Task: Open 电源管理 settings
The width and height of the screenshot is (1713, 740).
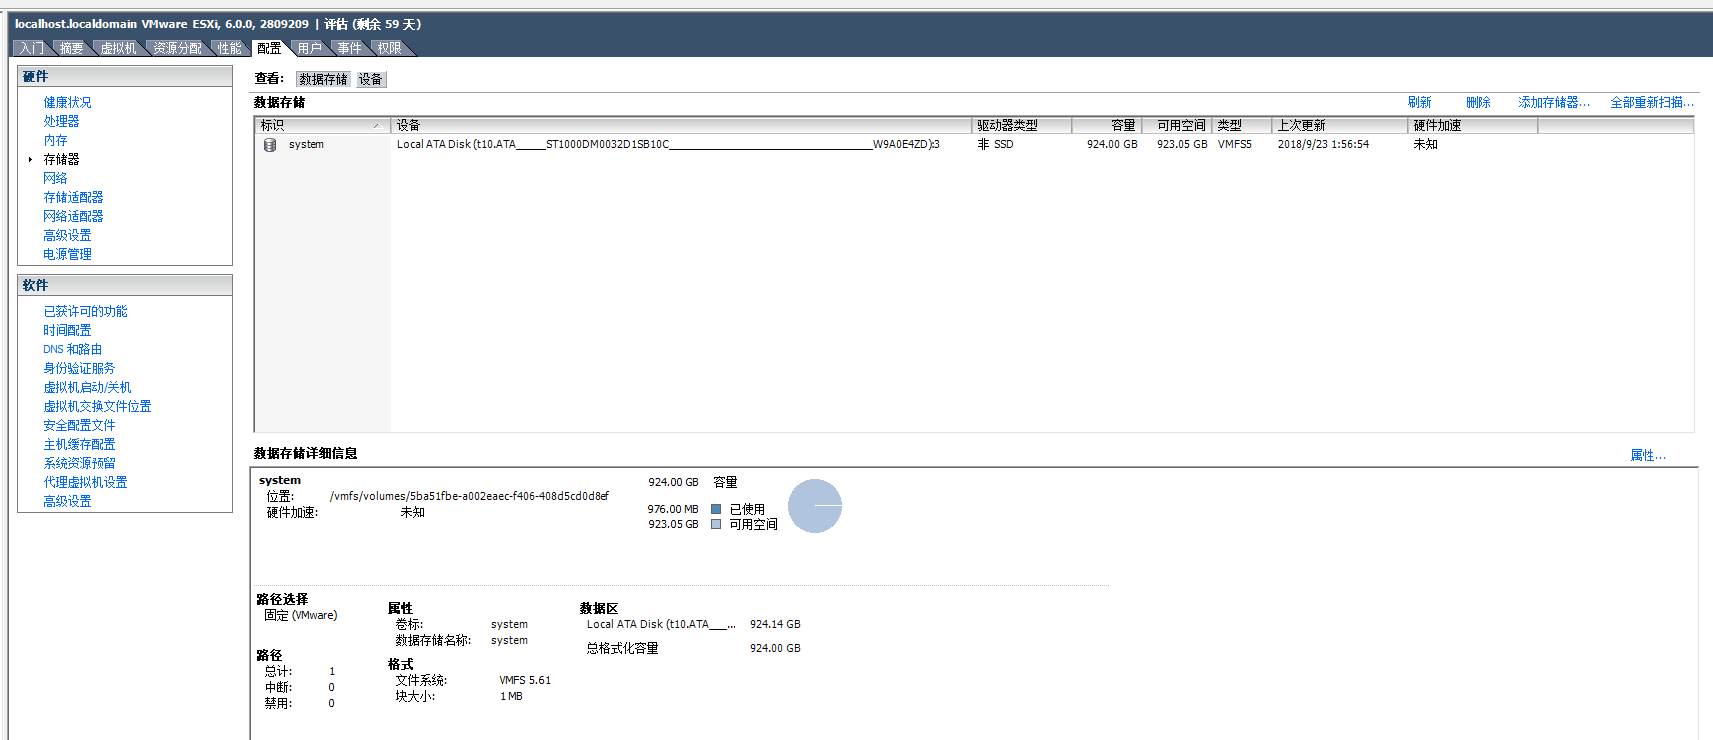Action: pyautogui.click(x=67, y=254)
